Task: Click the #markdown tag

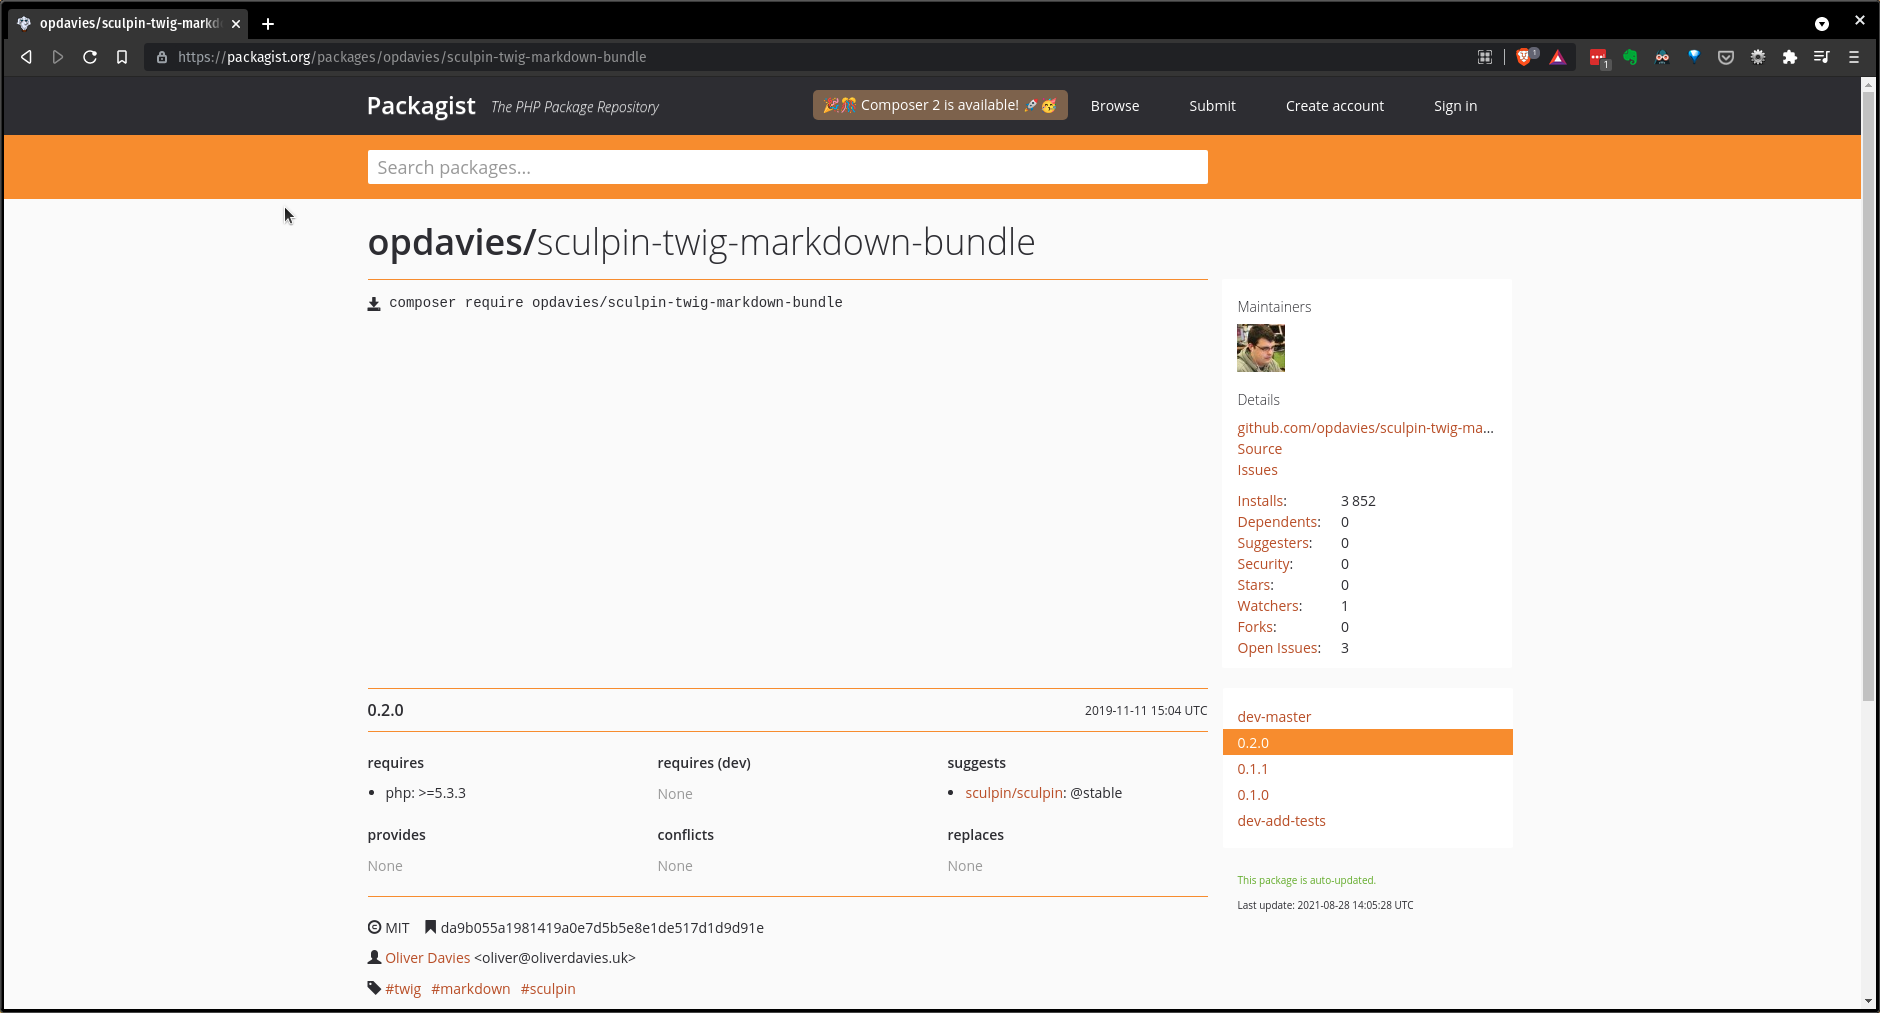Action: coord(470,989)
